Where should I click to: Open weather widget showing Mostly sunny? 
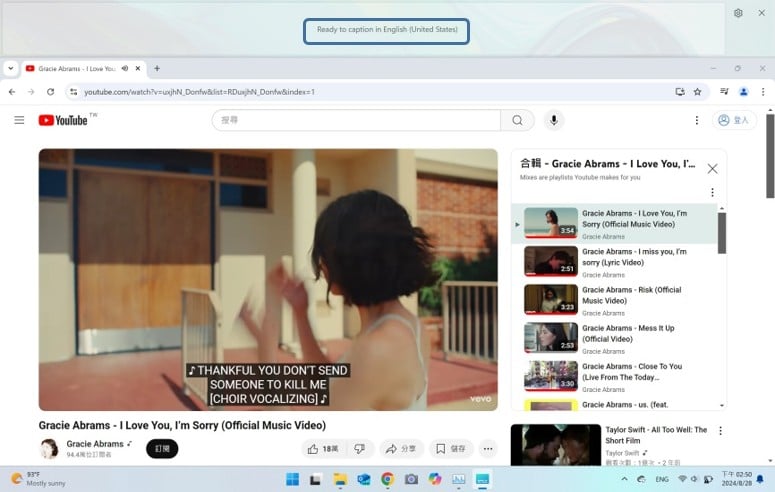click(39, 479)
